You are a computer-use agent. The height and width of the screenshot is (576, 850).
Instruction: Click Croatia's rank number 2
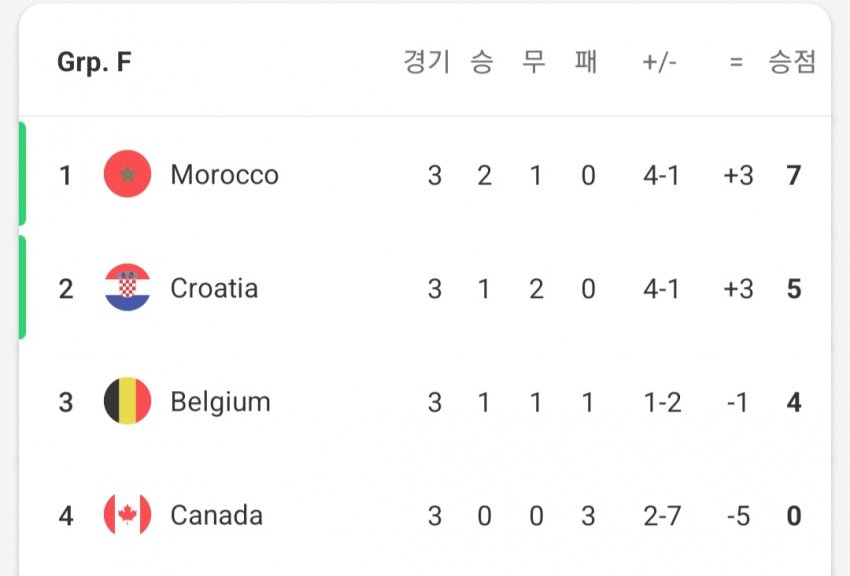[x=66, y=289]
